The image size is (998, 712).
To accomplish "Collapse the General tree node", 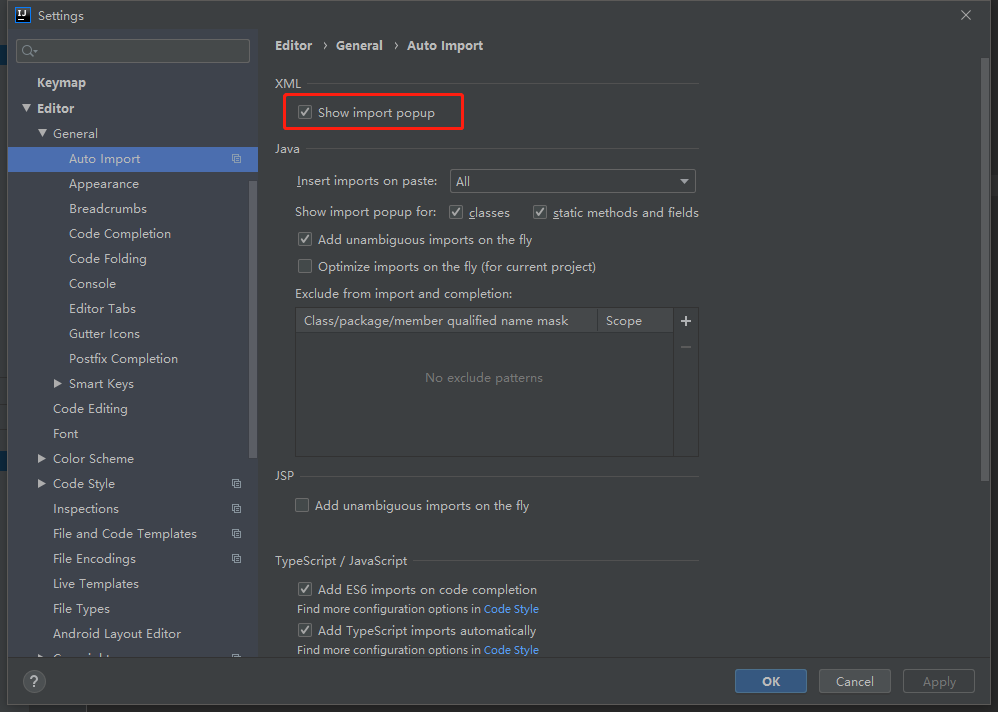I will [x=42, y=133].
